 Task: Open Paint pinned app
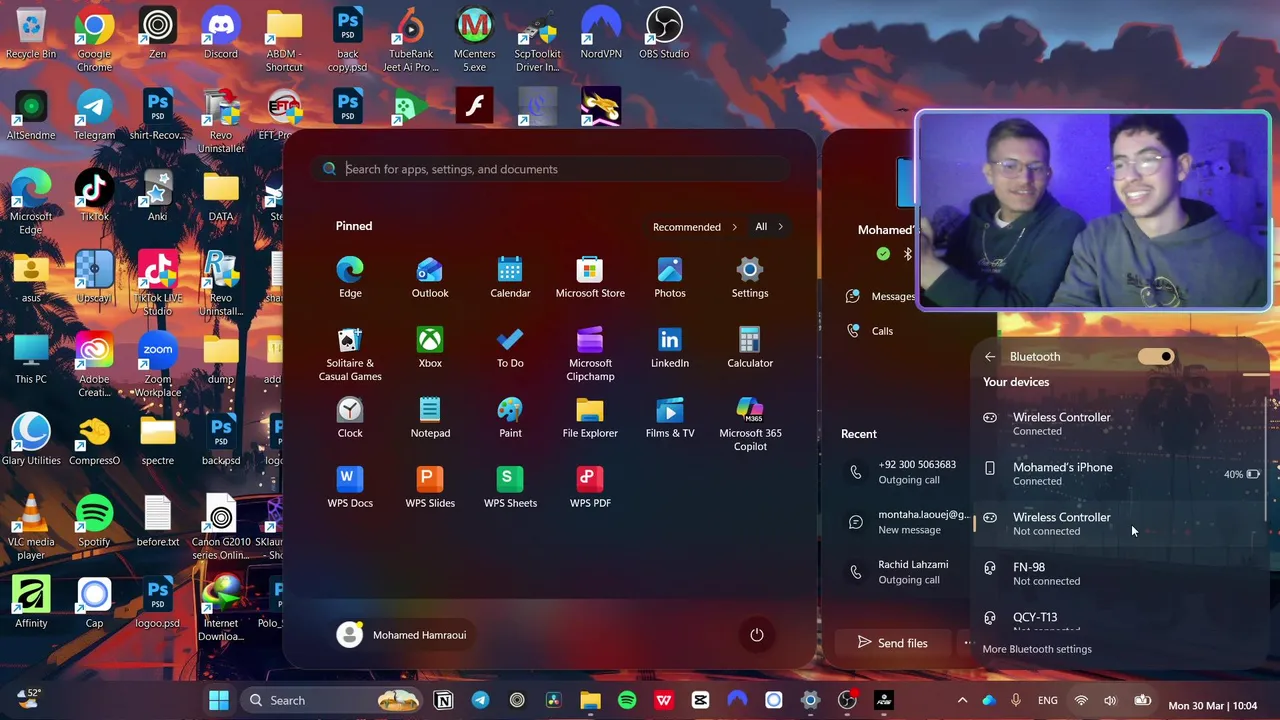(510, 418)
